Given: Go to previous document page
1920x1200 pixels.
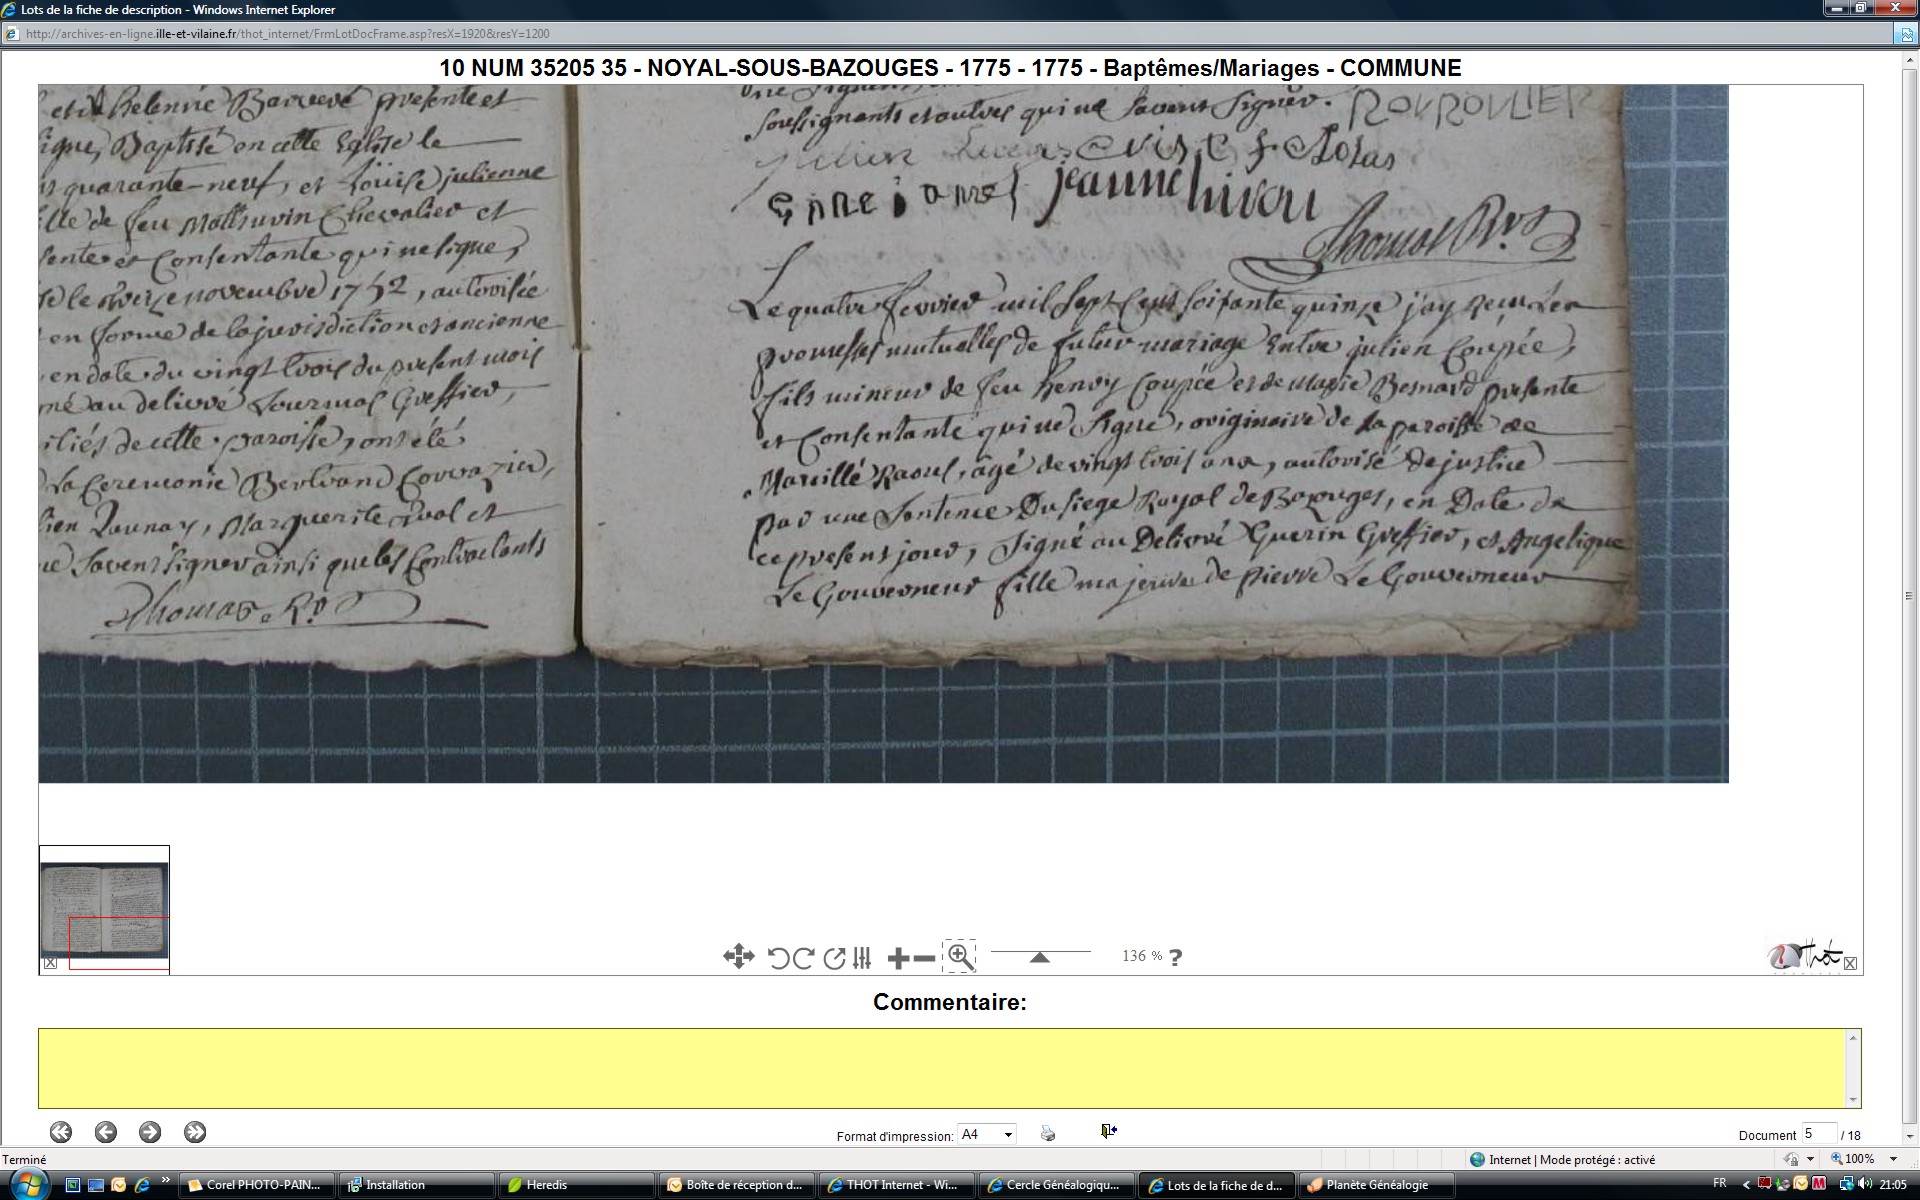Looking at the screenshot, I should (x=106, y=1132).
